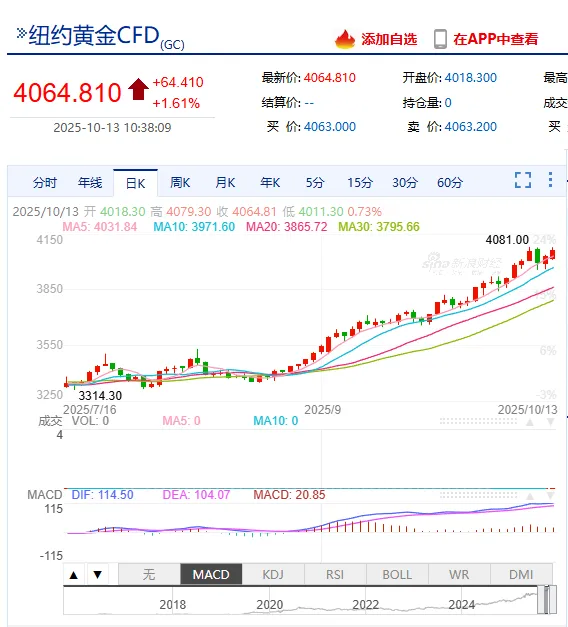The height and width of the screenshot is (627, 568).
Task: Click the flame icon beside 添加自选
Action: pos(345,39)
